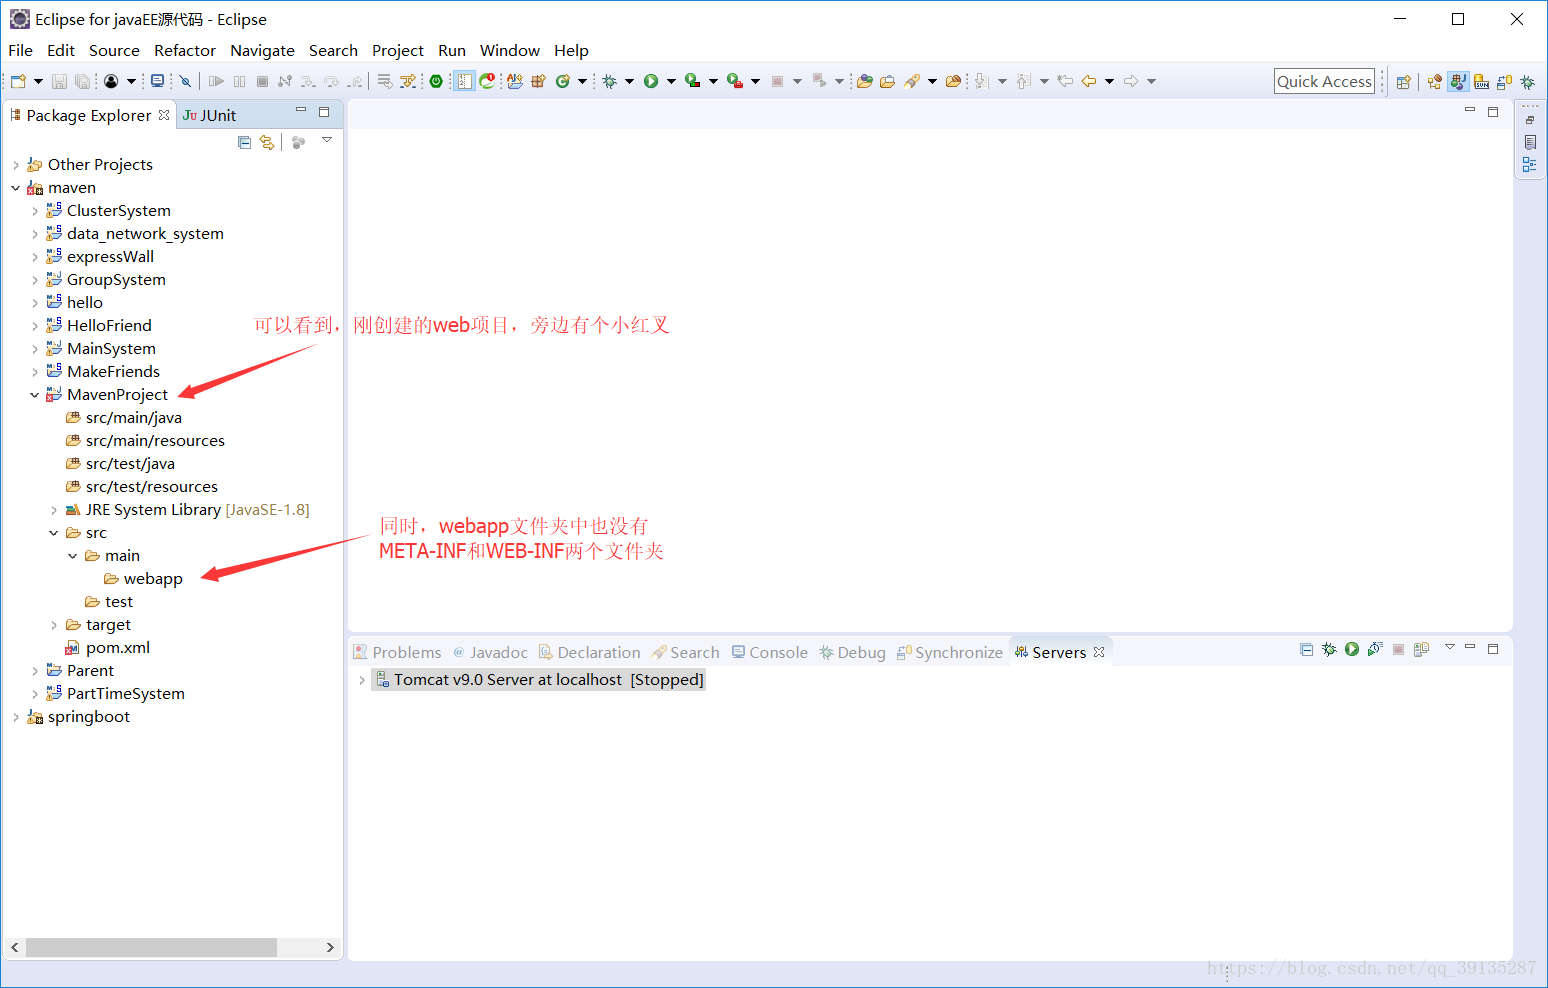Expand the target folder node

[x=54, y=625]
